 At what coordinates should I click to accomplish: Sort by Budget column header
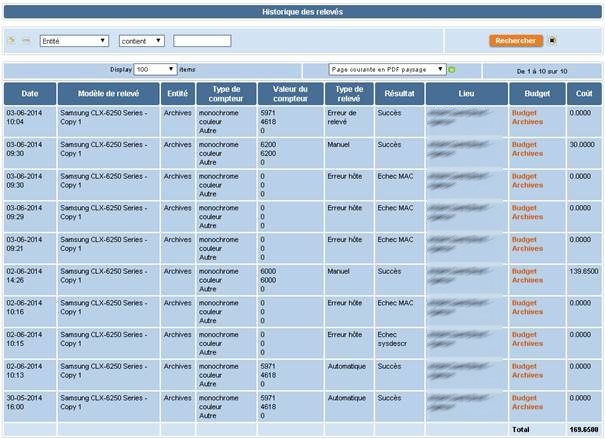pyautogui.click(x=537, y=94)
